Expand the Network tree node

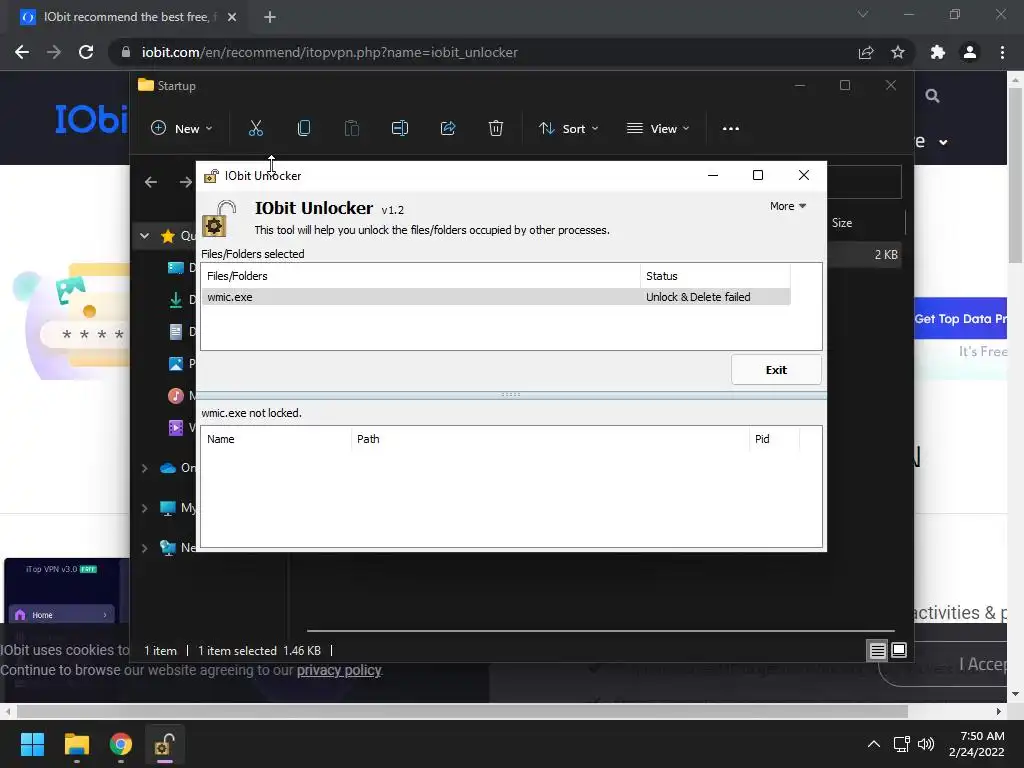[145, 548]
